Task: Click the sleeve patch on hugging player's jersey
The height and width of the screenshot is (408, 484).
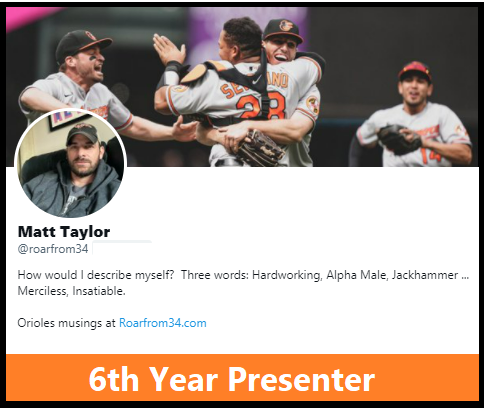Action: click(313, 105)
